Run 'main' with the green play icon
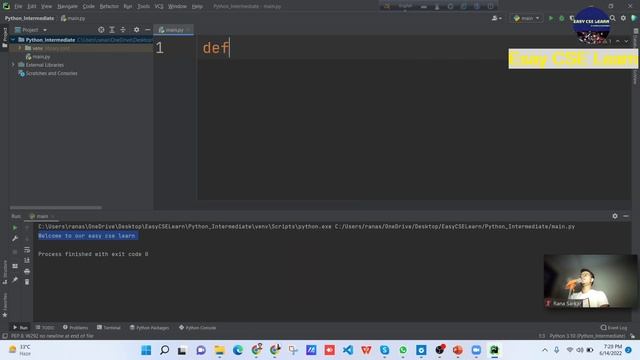640x360 pixels. [x=551, y=18]
